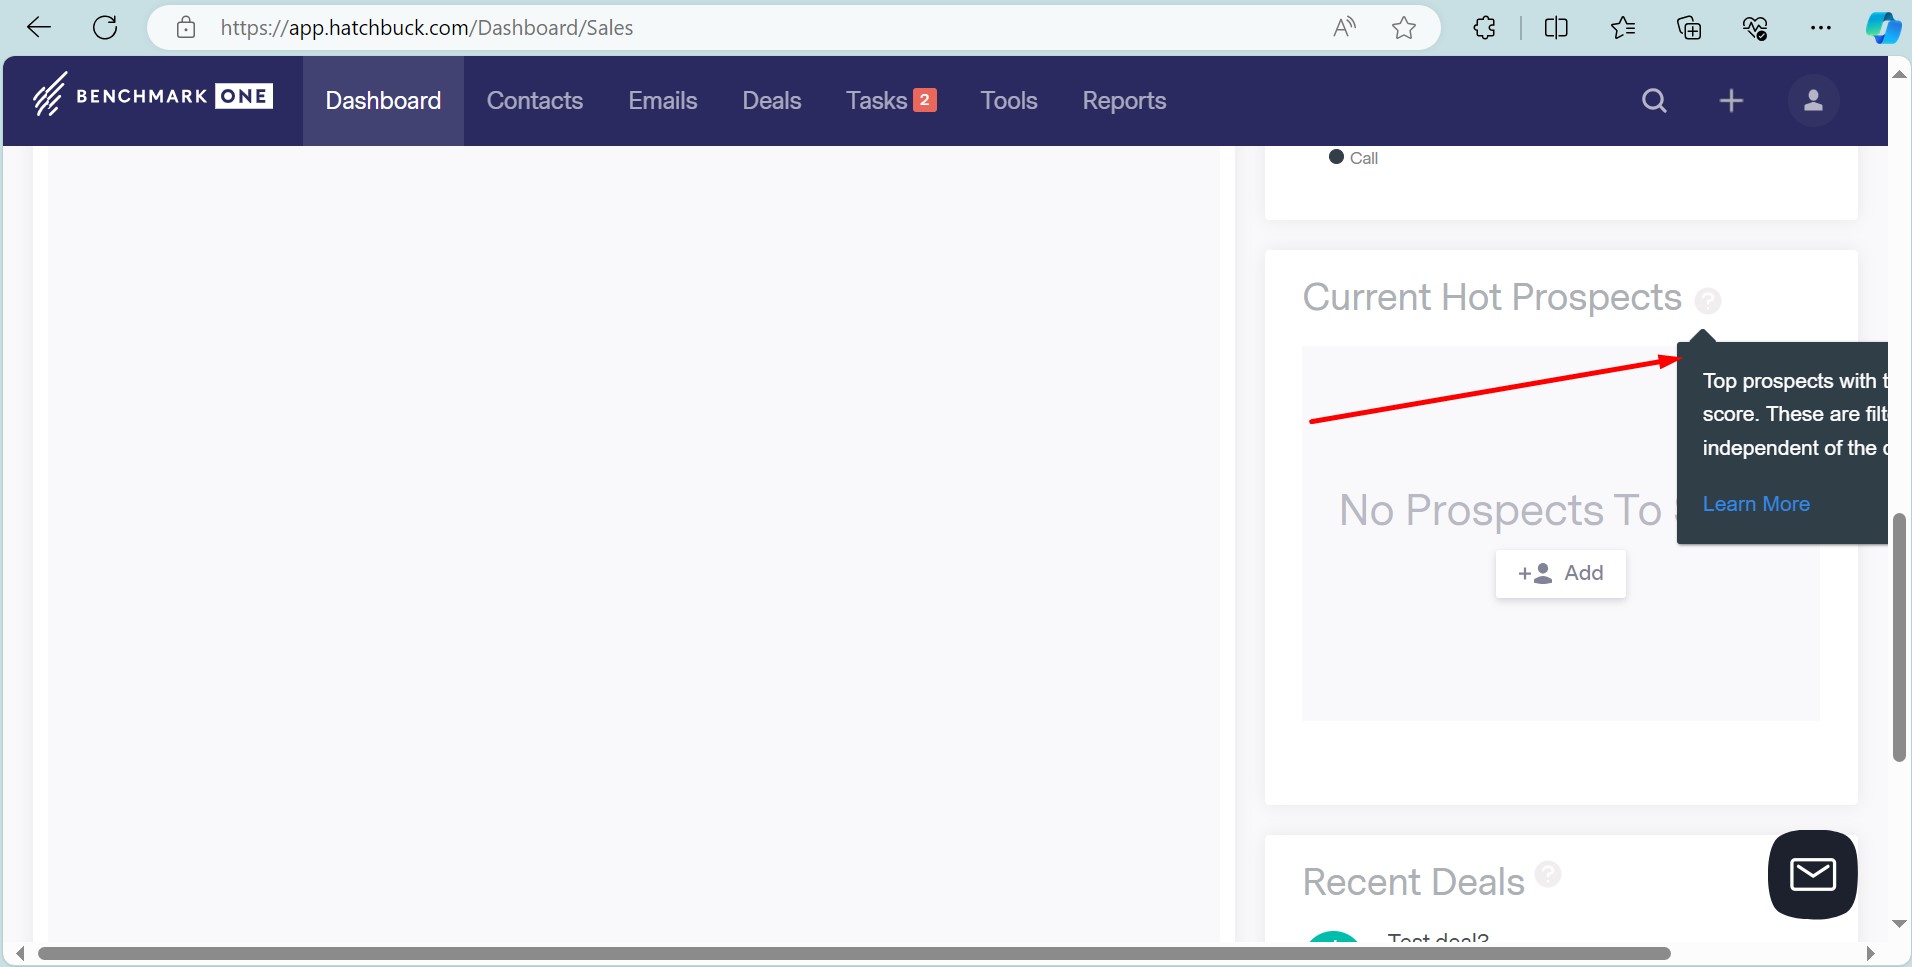Open Tasks tab with 2 badge
Viewport: 1912px width, 967px height.
[x=891, y=101]
